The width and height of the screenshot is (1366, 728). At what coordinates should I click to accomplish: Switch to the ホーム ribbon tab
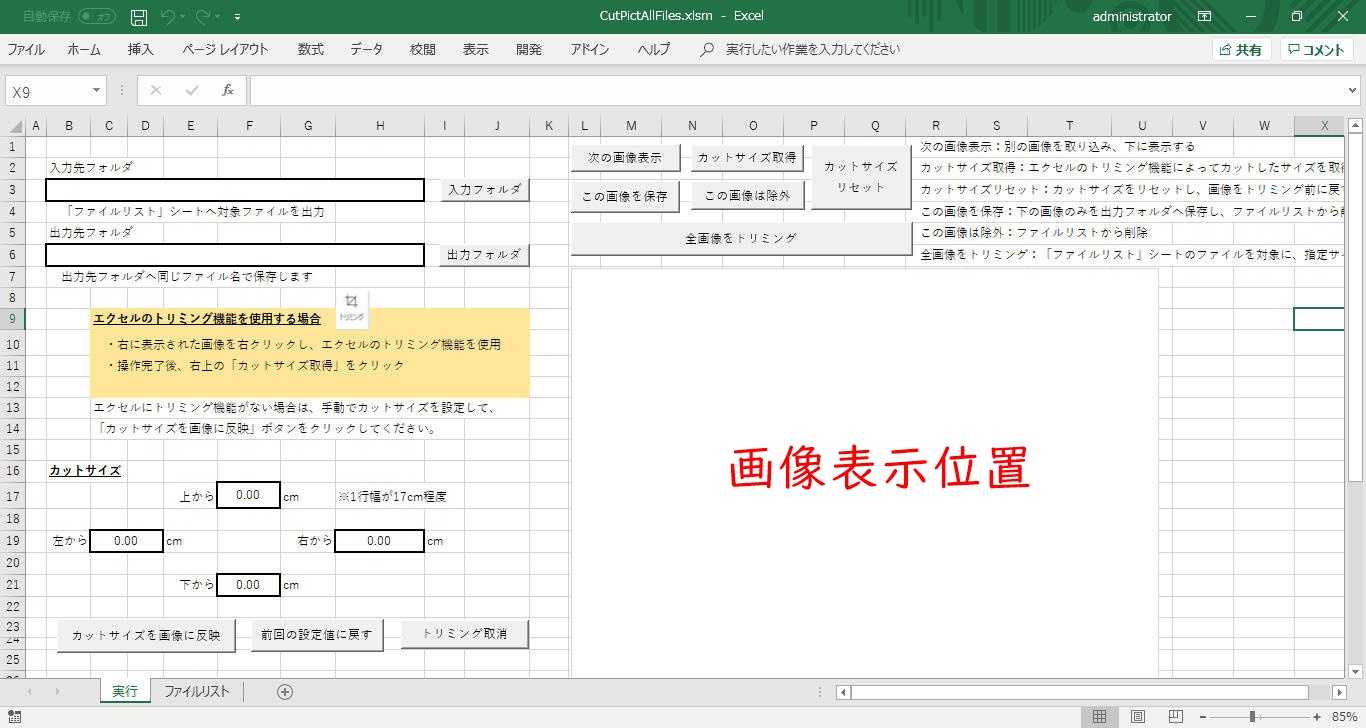(84, 49)
